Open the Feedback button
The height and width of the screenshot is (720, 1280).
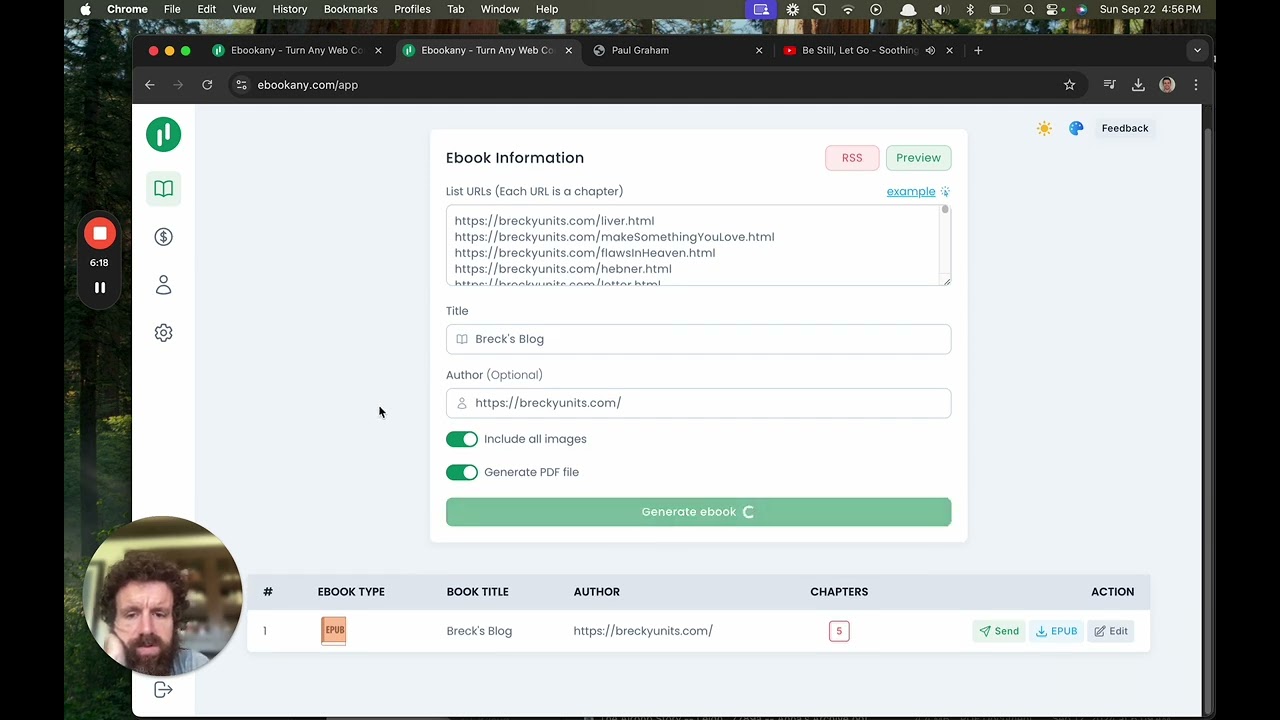(1125, 128)
